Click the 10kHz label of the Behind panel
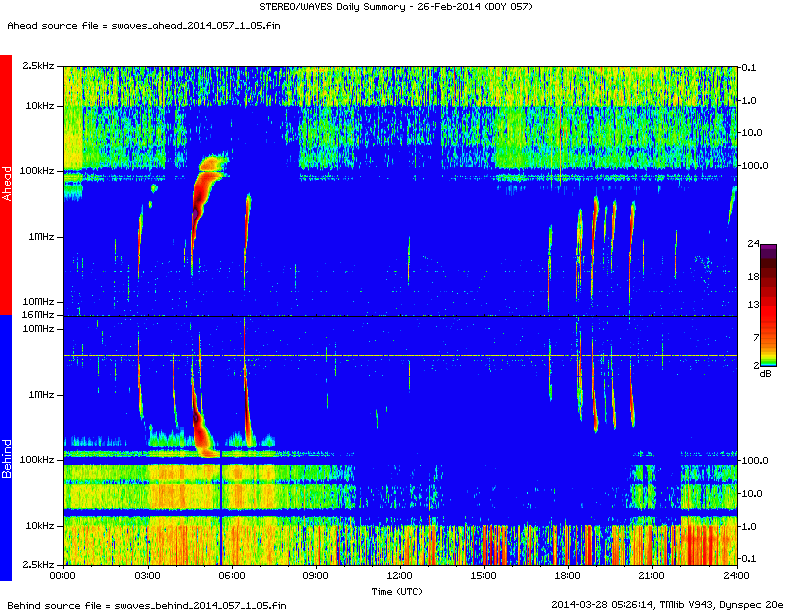This screenshot has height=612, width=792. point(40,526)
